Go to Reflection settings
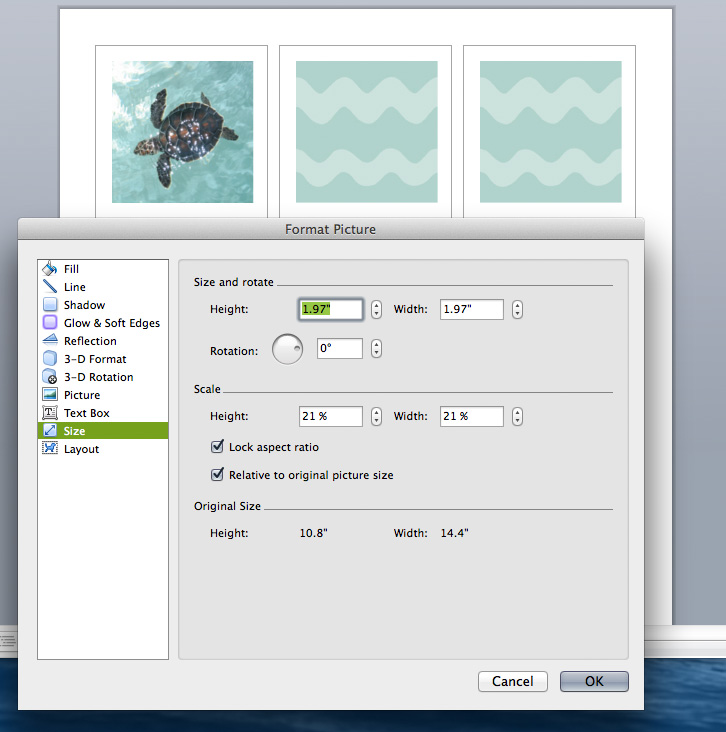The width and height of the screenshot is (726, 732). tap(103, 341)
